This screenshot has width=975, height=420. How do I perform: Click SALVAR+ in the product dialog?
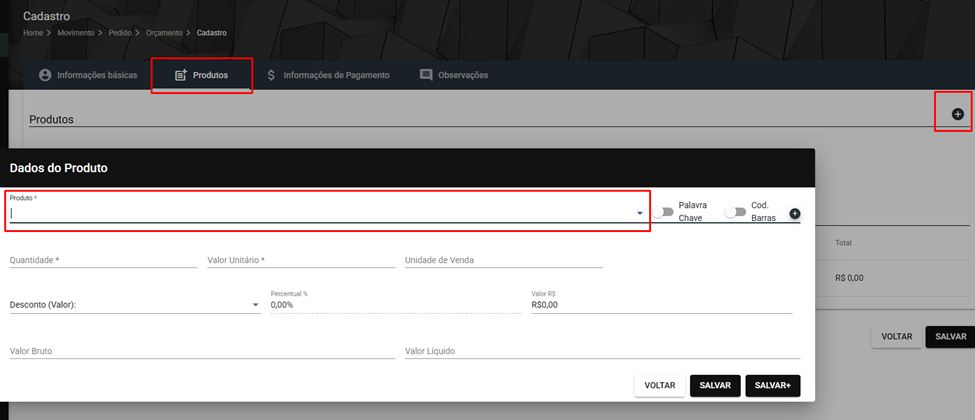click(772, 386)
